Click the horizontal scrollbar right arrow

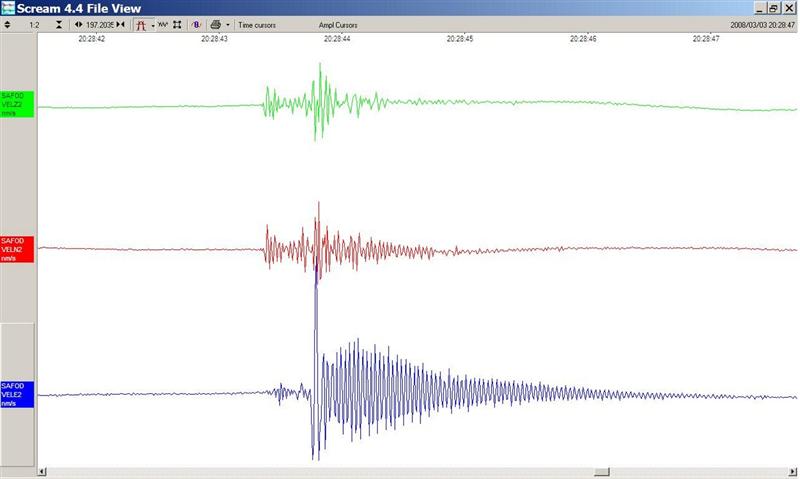[x=792, y=472]
